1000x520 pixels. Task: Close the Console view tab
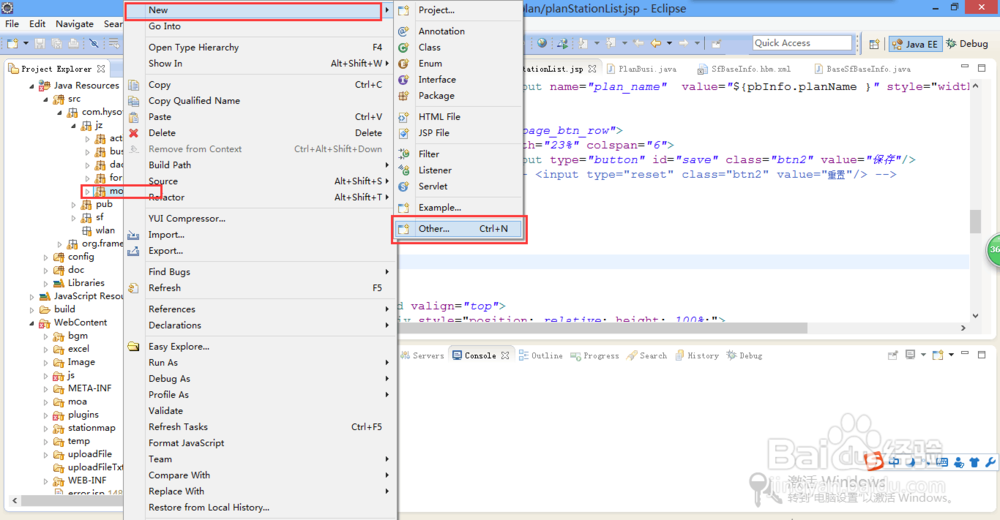(x=505, y=355)
